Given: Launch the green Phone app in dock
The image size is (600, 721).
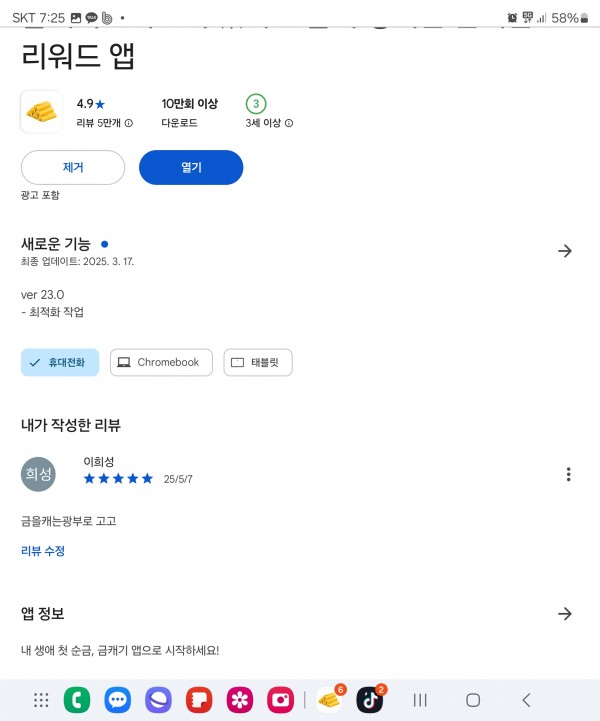Looking at the screenshot, I should 77,700.
